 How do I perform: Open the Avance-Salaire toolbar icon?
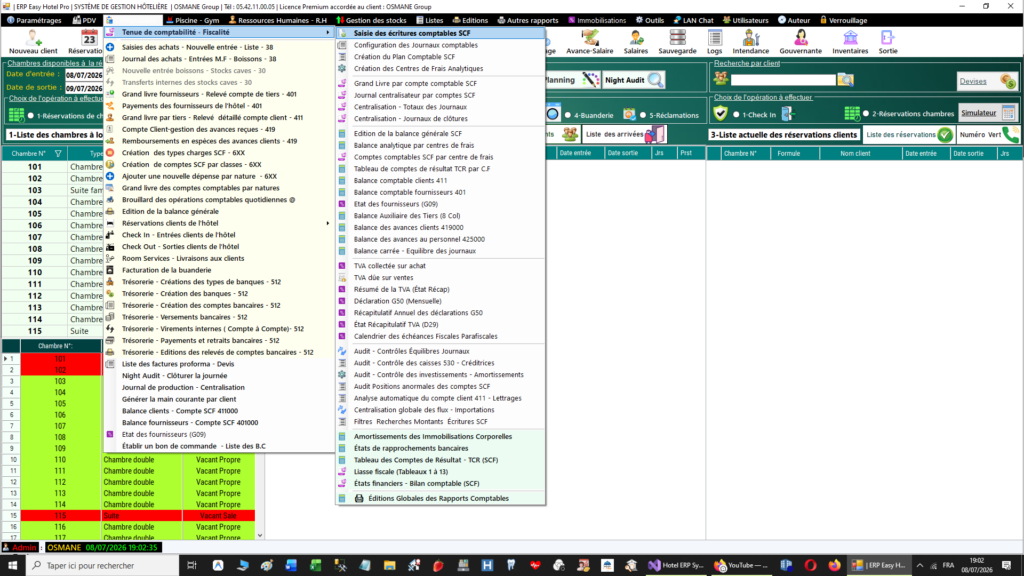click(x=590, y=42)
